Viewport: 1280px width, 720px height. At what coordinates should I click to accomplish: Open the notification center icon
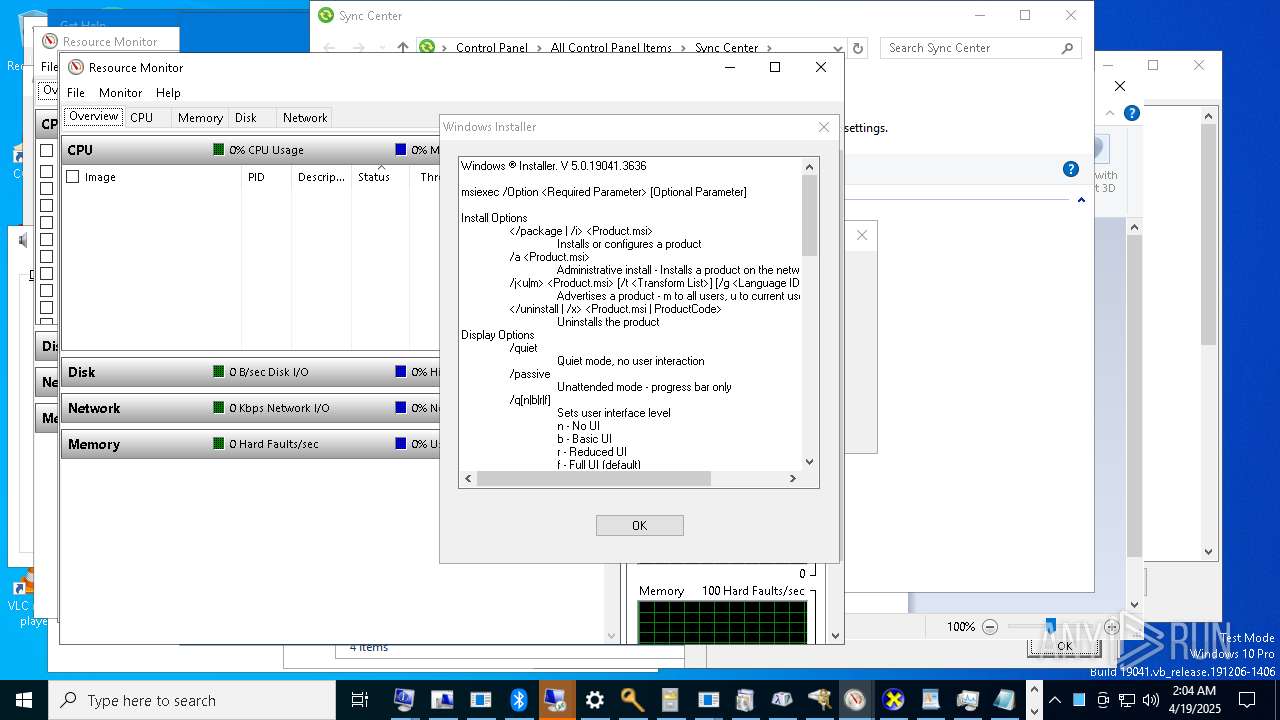coord(1247,700)
